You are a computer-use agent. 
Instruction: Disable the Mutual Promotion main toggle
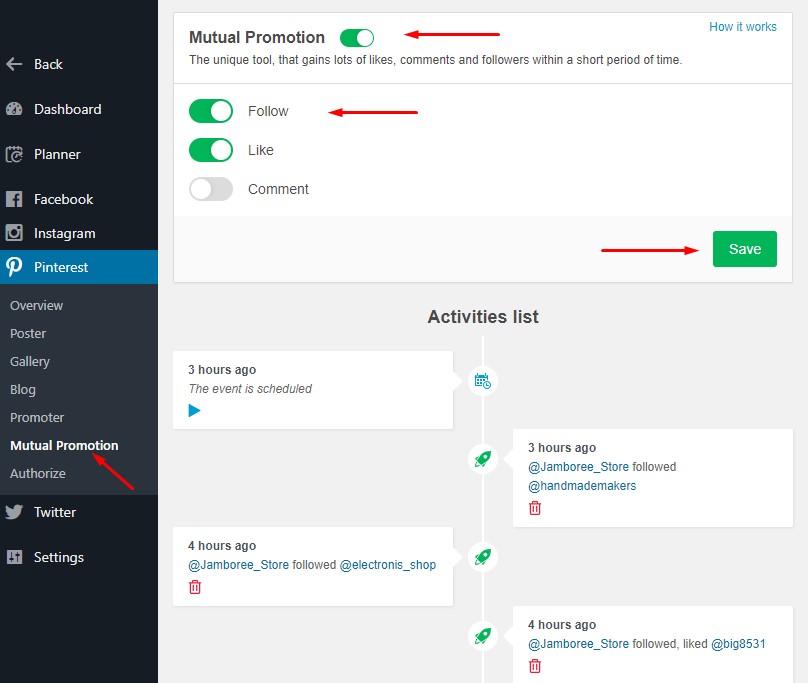(x=357, y=38)
